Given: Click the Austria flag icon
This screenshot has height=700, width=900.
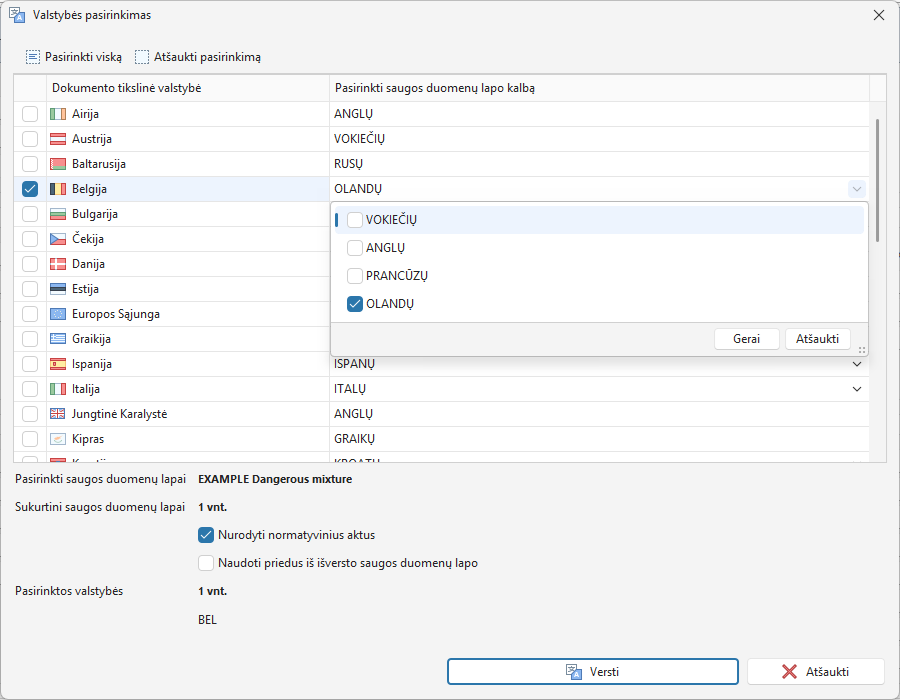Looking at the screenshot, I should pyautogui.click(x=58, y=139).
